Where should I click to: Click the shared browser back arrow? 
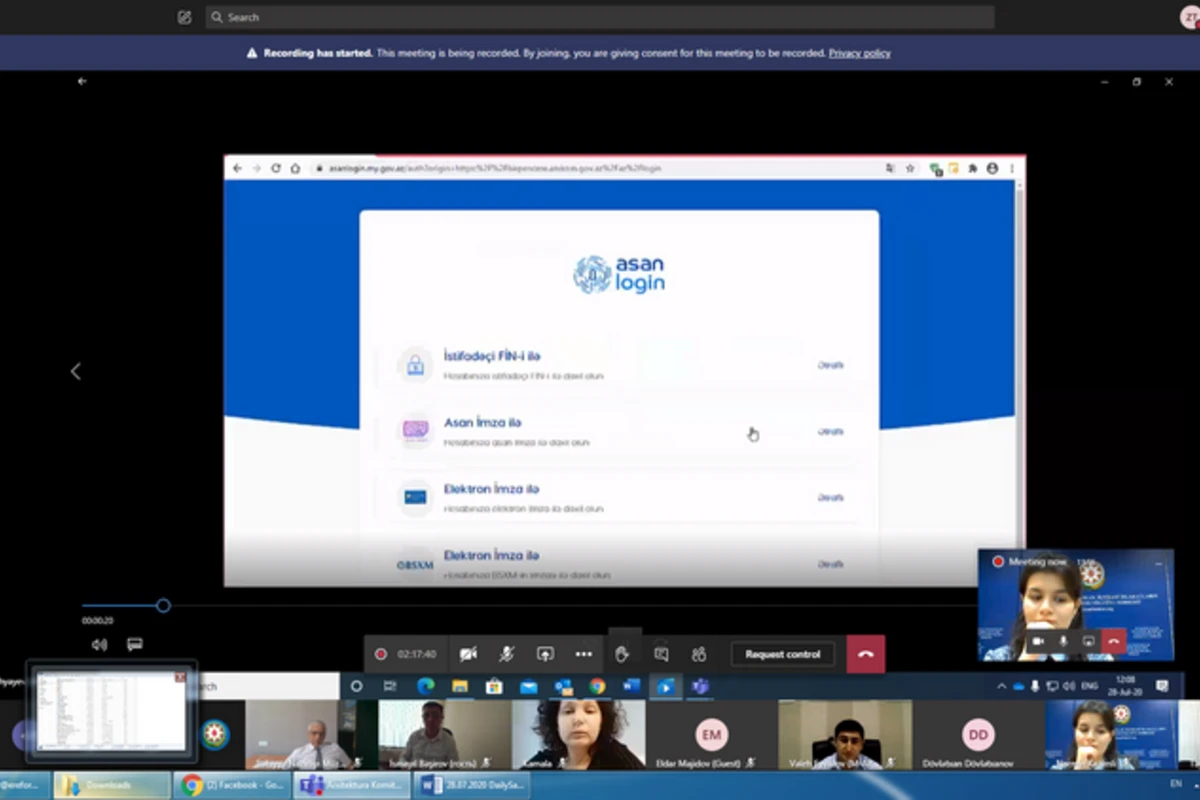pyautogui.click(x=237, y=169)
